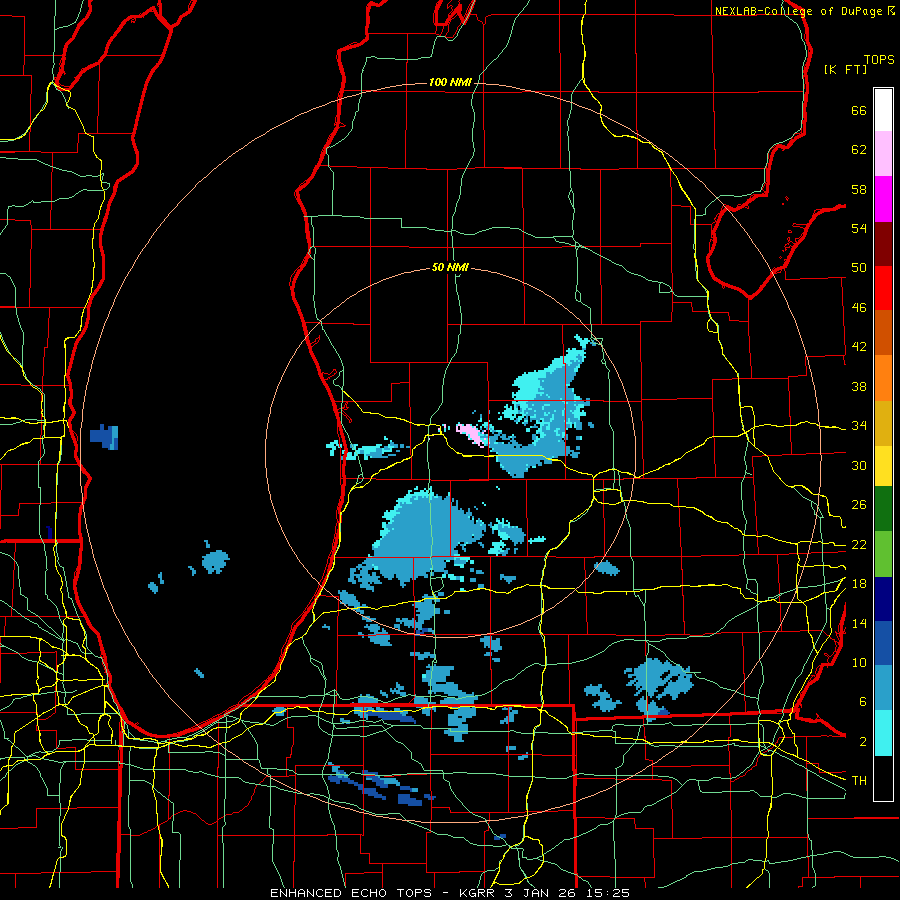Click legend value 22
Screen dimensions: 900x900
(859, 544)
